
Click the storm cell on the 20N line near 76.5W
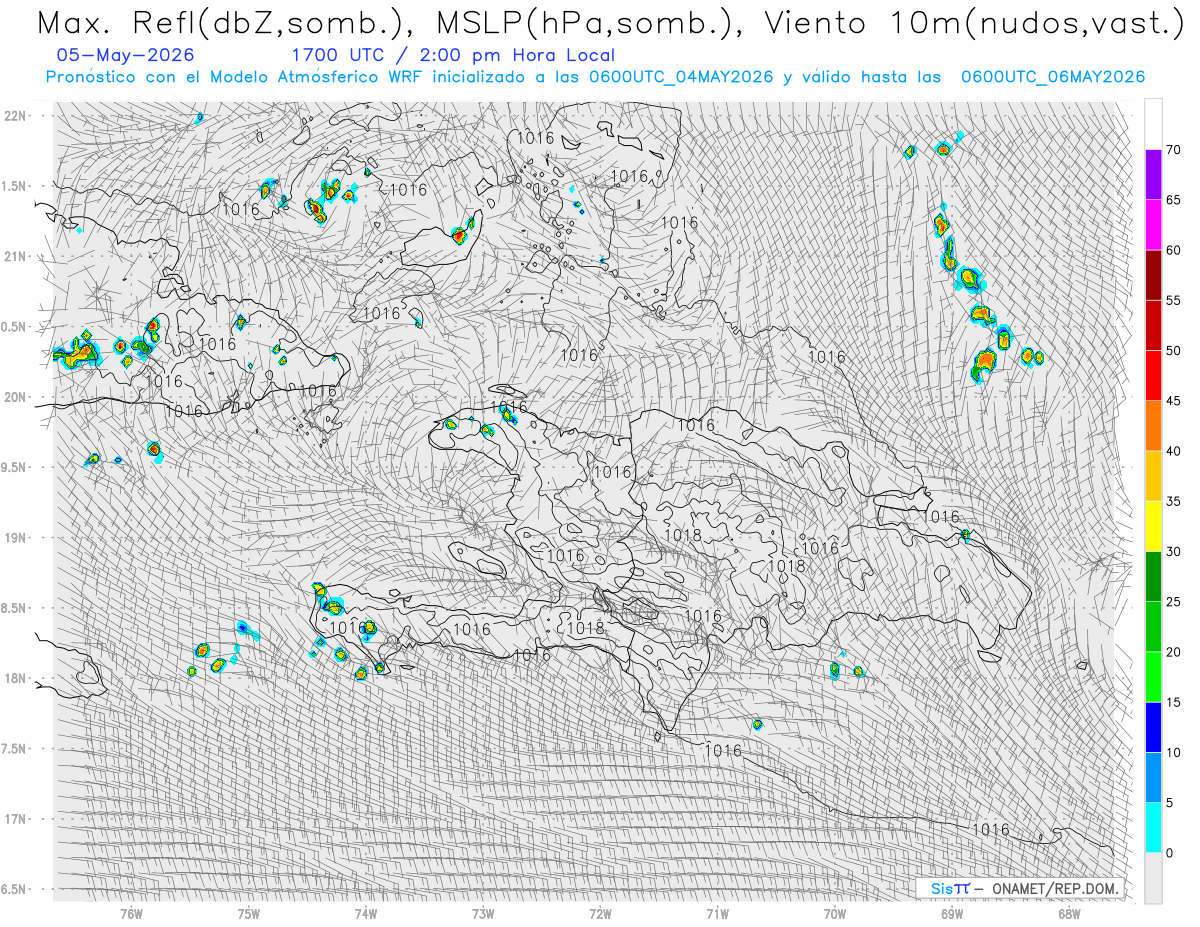click(x=78, y=352)
